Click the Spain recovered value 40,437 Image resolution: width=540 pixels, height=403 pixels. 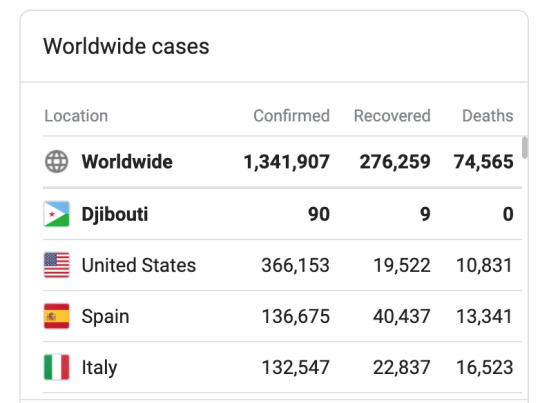tap(402, 317)
